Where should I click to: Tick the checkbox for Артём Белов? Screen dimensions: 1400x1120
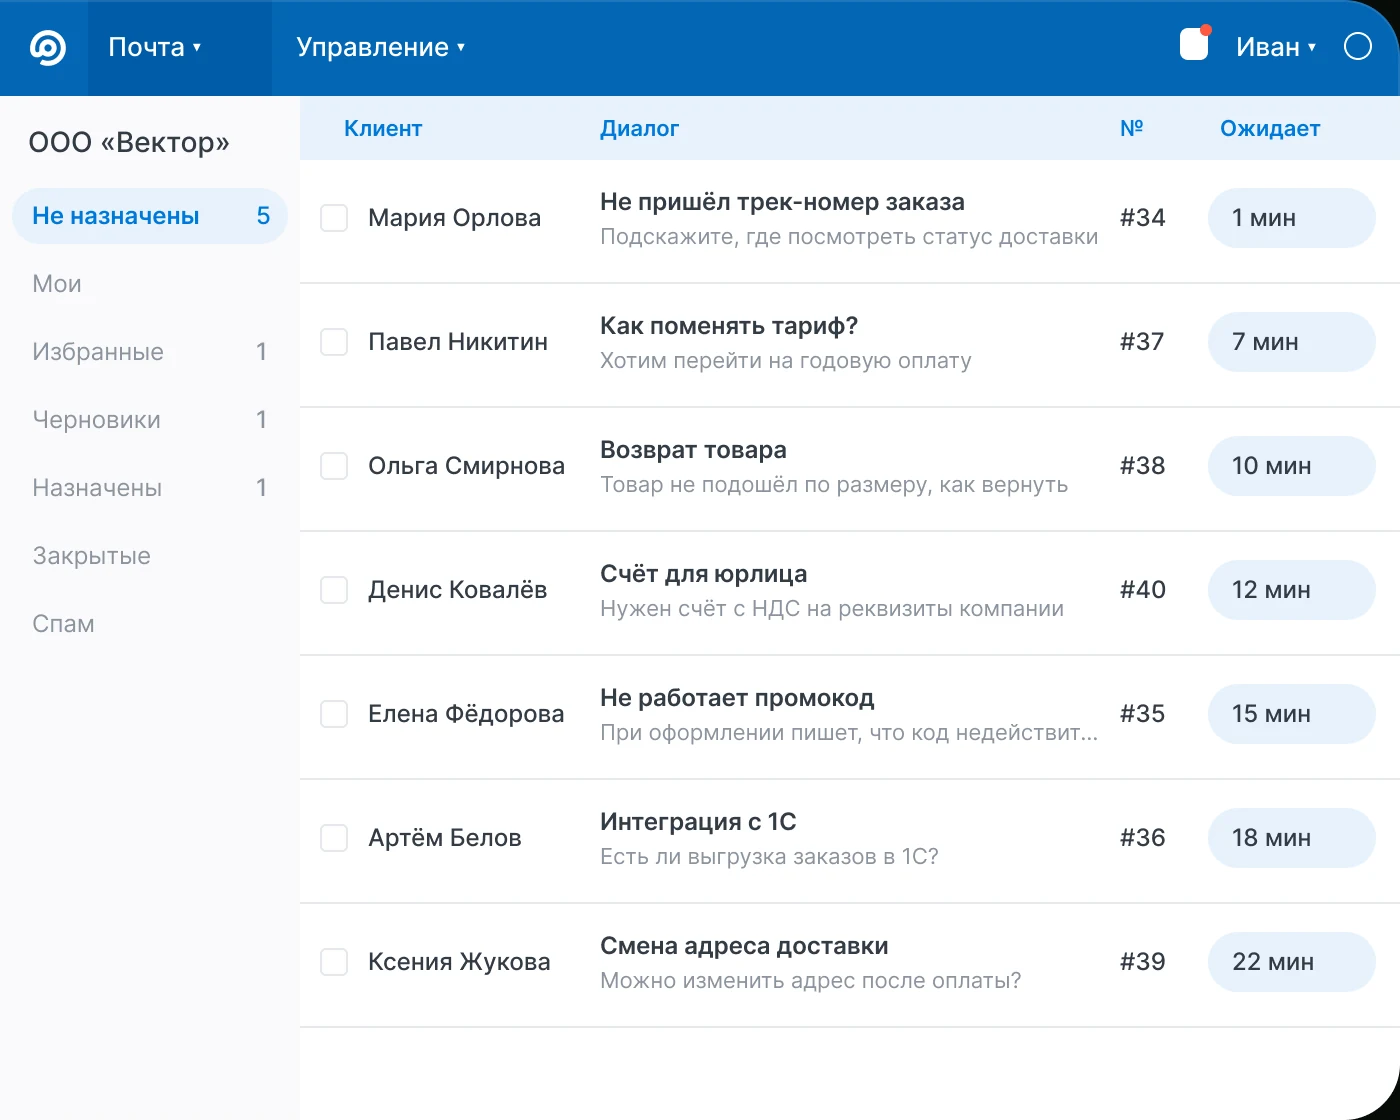(334, 838)
